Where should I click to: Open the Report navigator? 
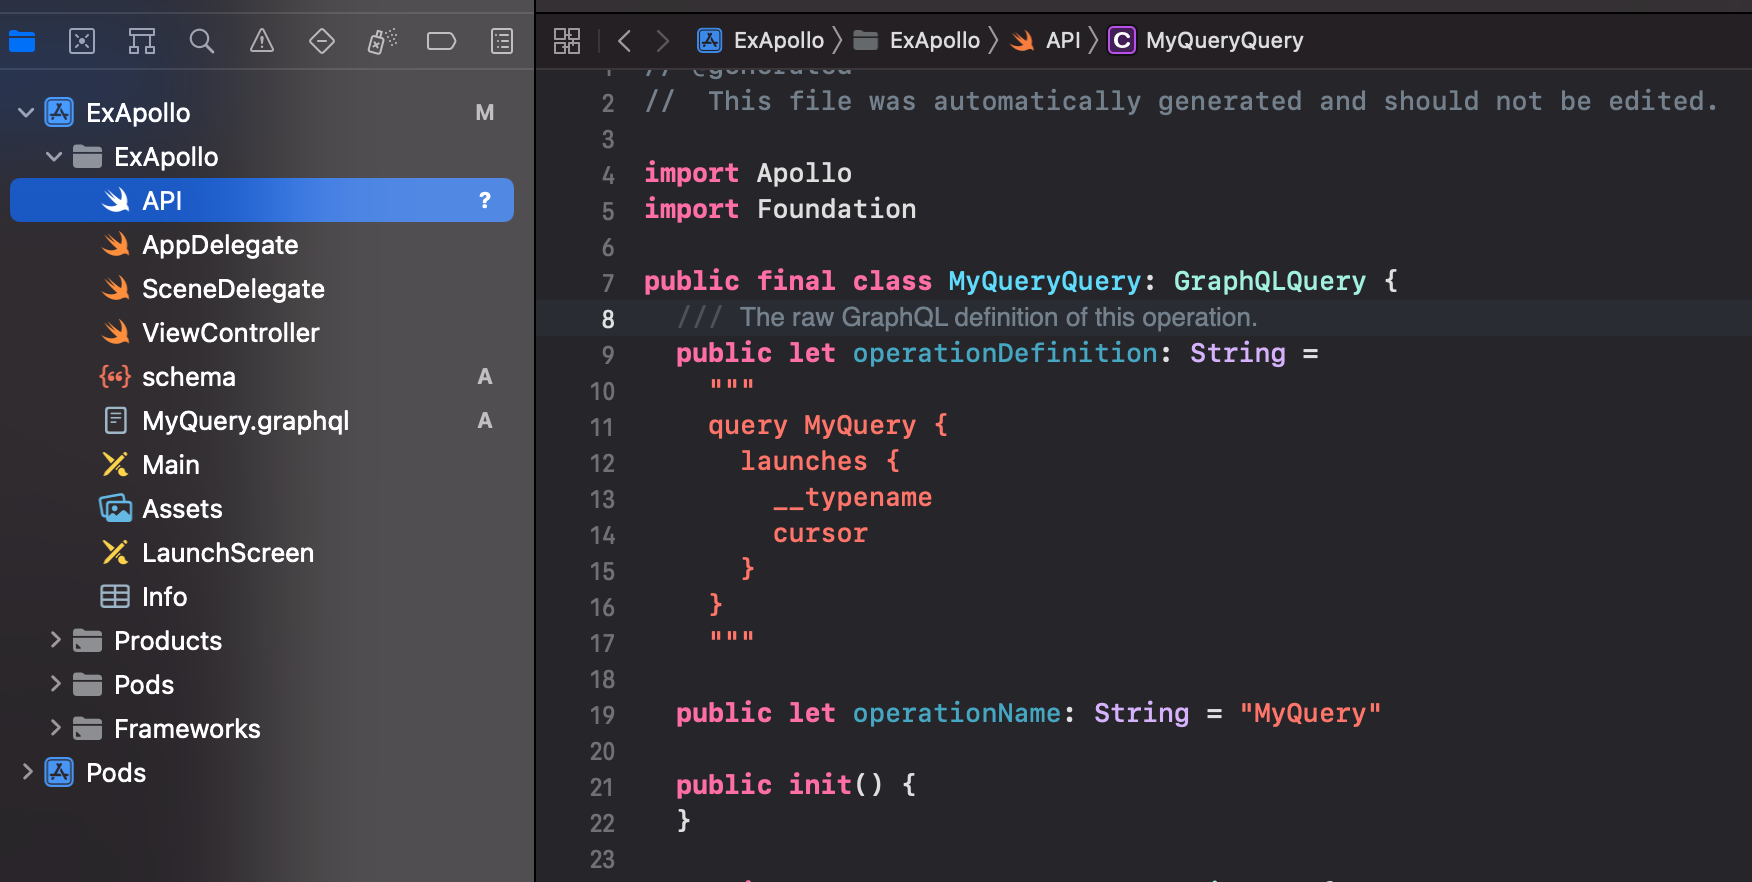click(502, 41)
